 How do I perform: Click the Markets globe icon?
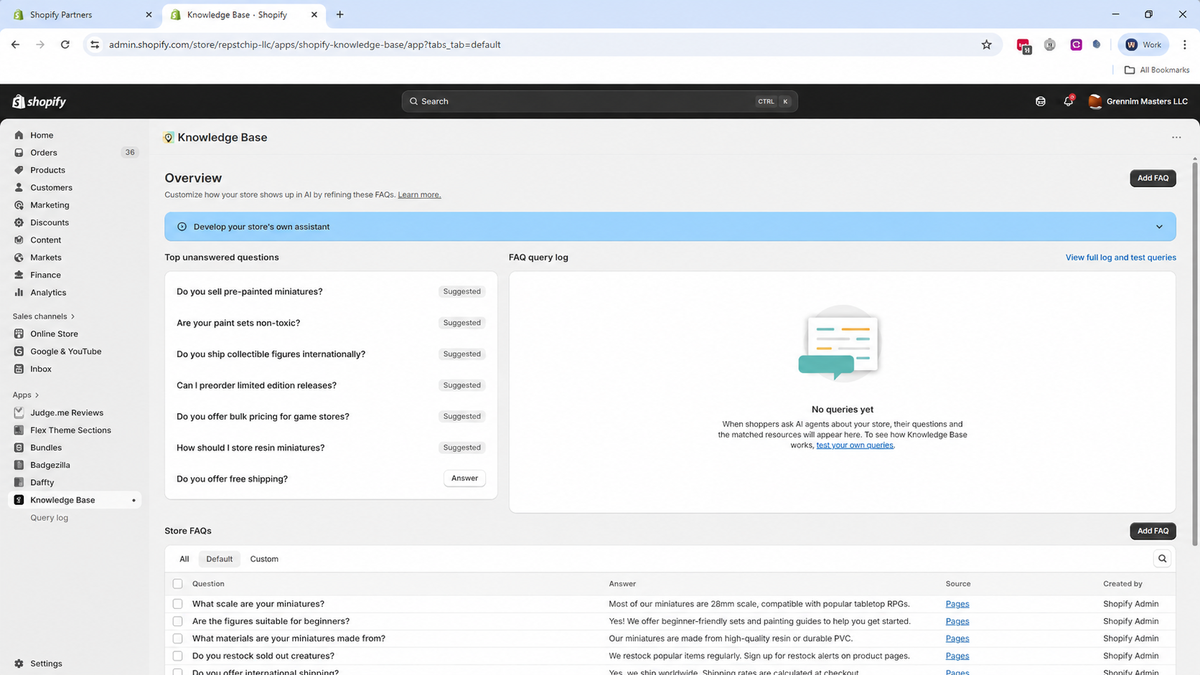click(x=19, y=258)
